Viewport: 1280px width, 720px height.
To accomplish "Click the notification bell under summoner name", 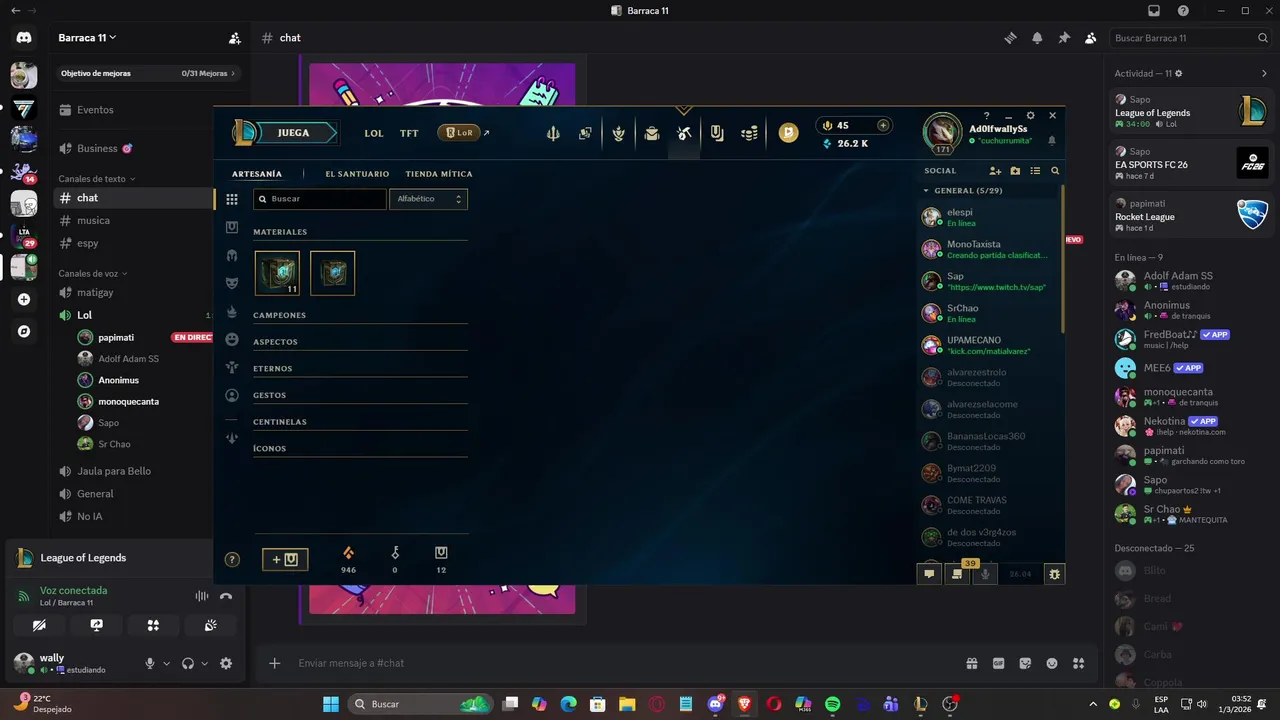I will pos(1051,141).
